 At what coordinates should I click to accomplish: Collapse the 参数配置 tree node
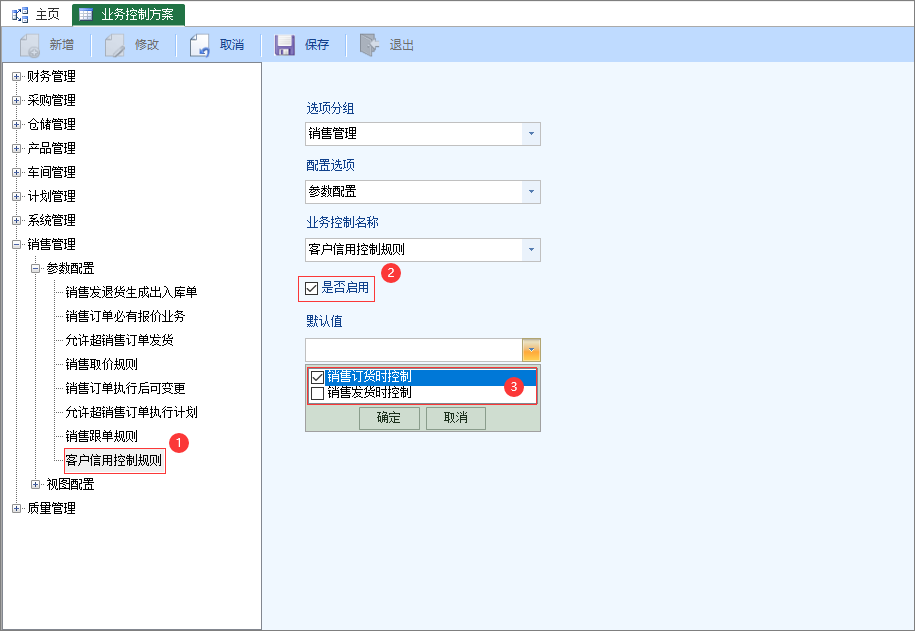pos(36,269)
